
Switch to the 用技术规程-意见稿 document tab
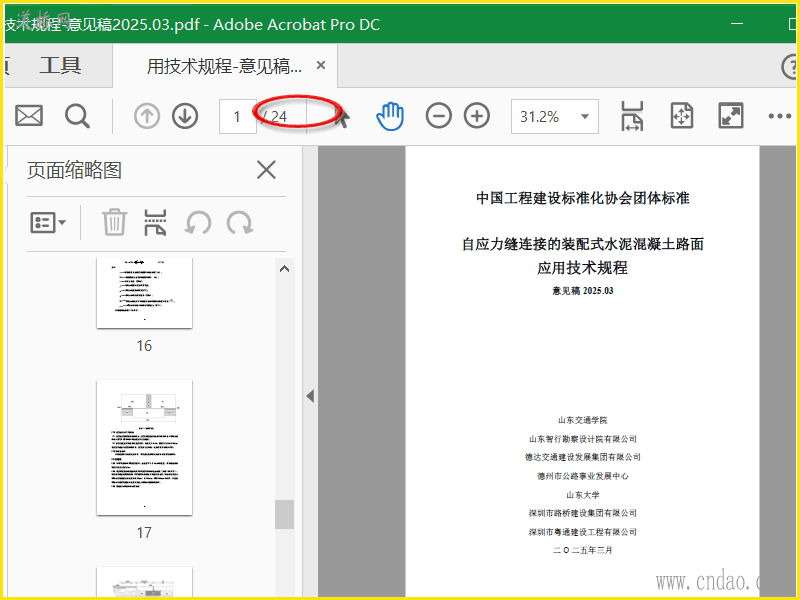(x=224, y=66)
